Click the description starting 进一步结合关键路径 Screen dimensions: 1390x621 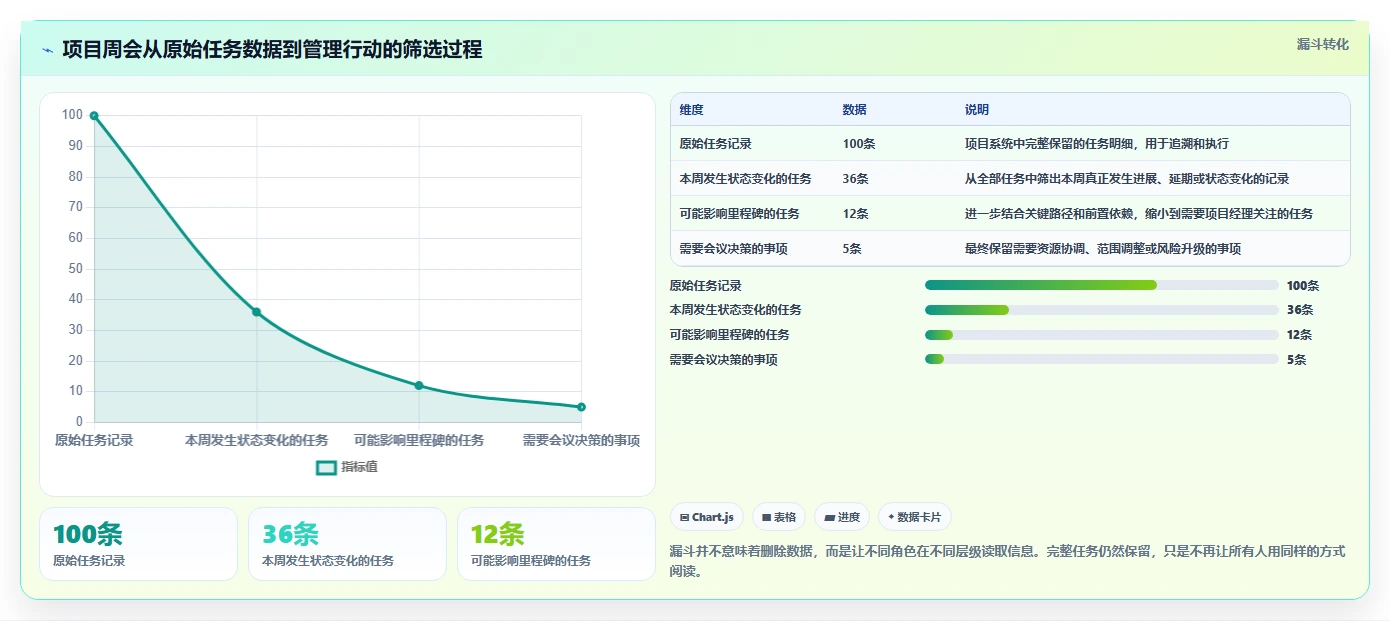pos(1138,214)
